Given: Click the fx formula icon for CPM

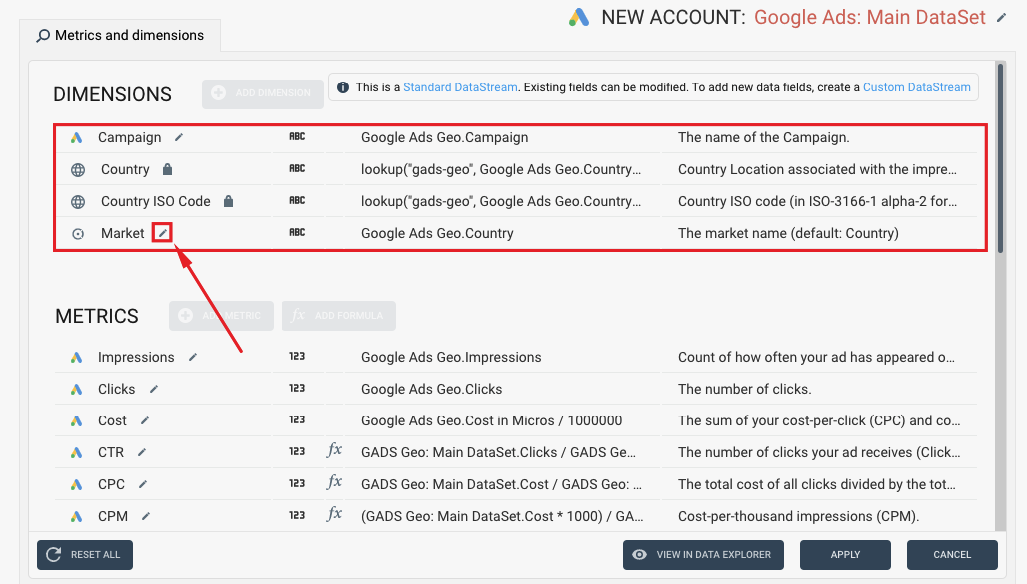Looking at the screenshot, I should click(335, 515).
